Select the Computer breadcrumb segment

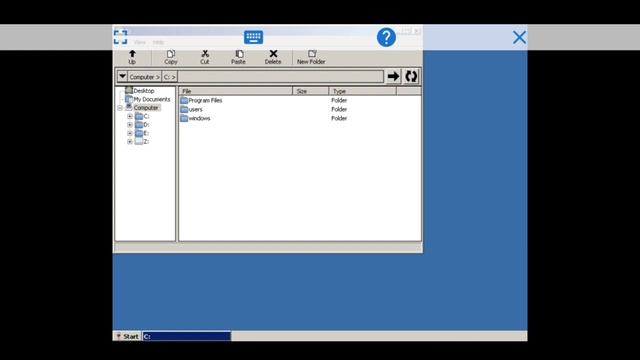click(x=144, y=77)
